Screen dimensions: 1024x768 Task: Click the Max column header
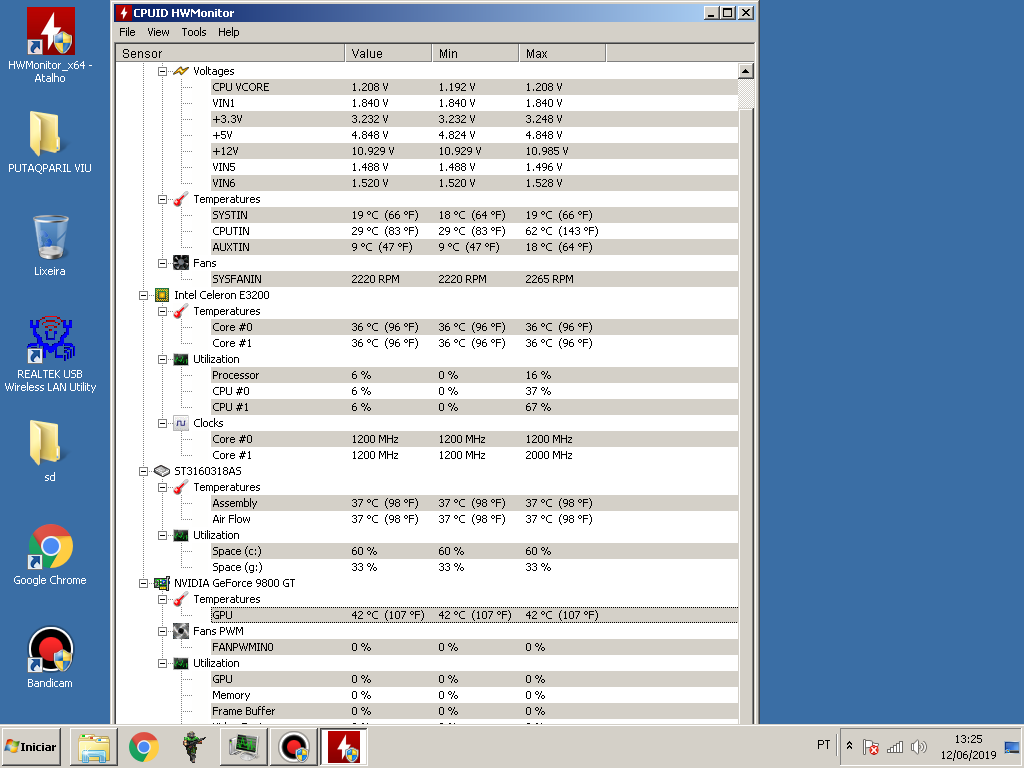(562, 54)
